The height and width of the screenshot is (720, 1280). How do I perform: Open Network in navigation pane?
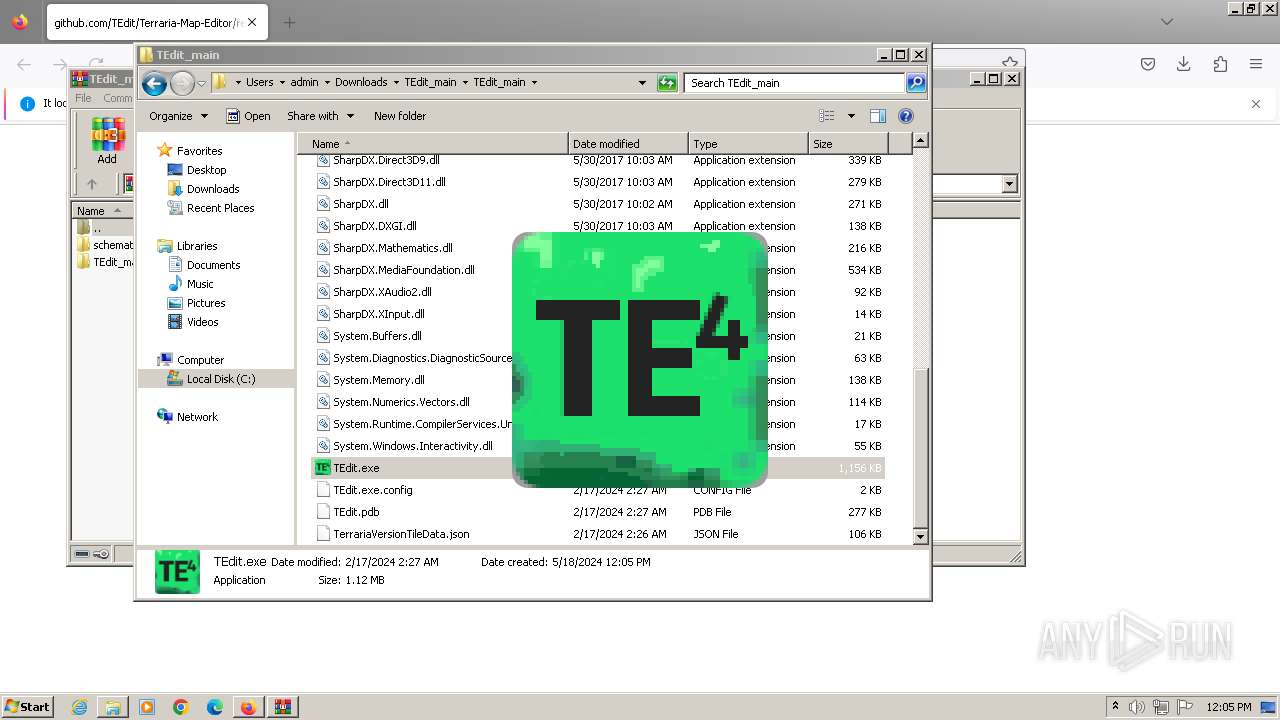pyautogui.click(x=196, y=417)
